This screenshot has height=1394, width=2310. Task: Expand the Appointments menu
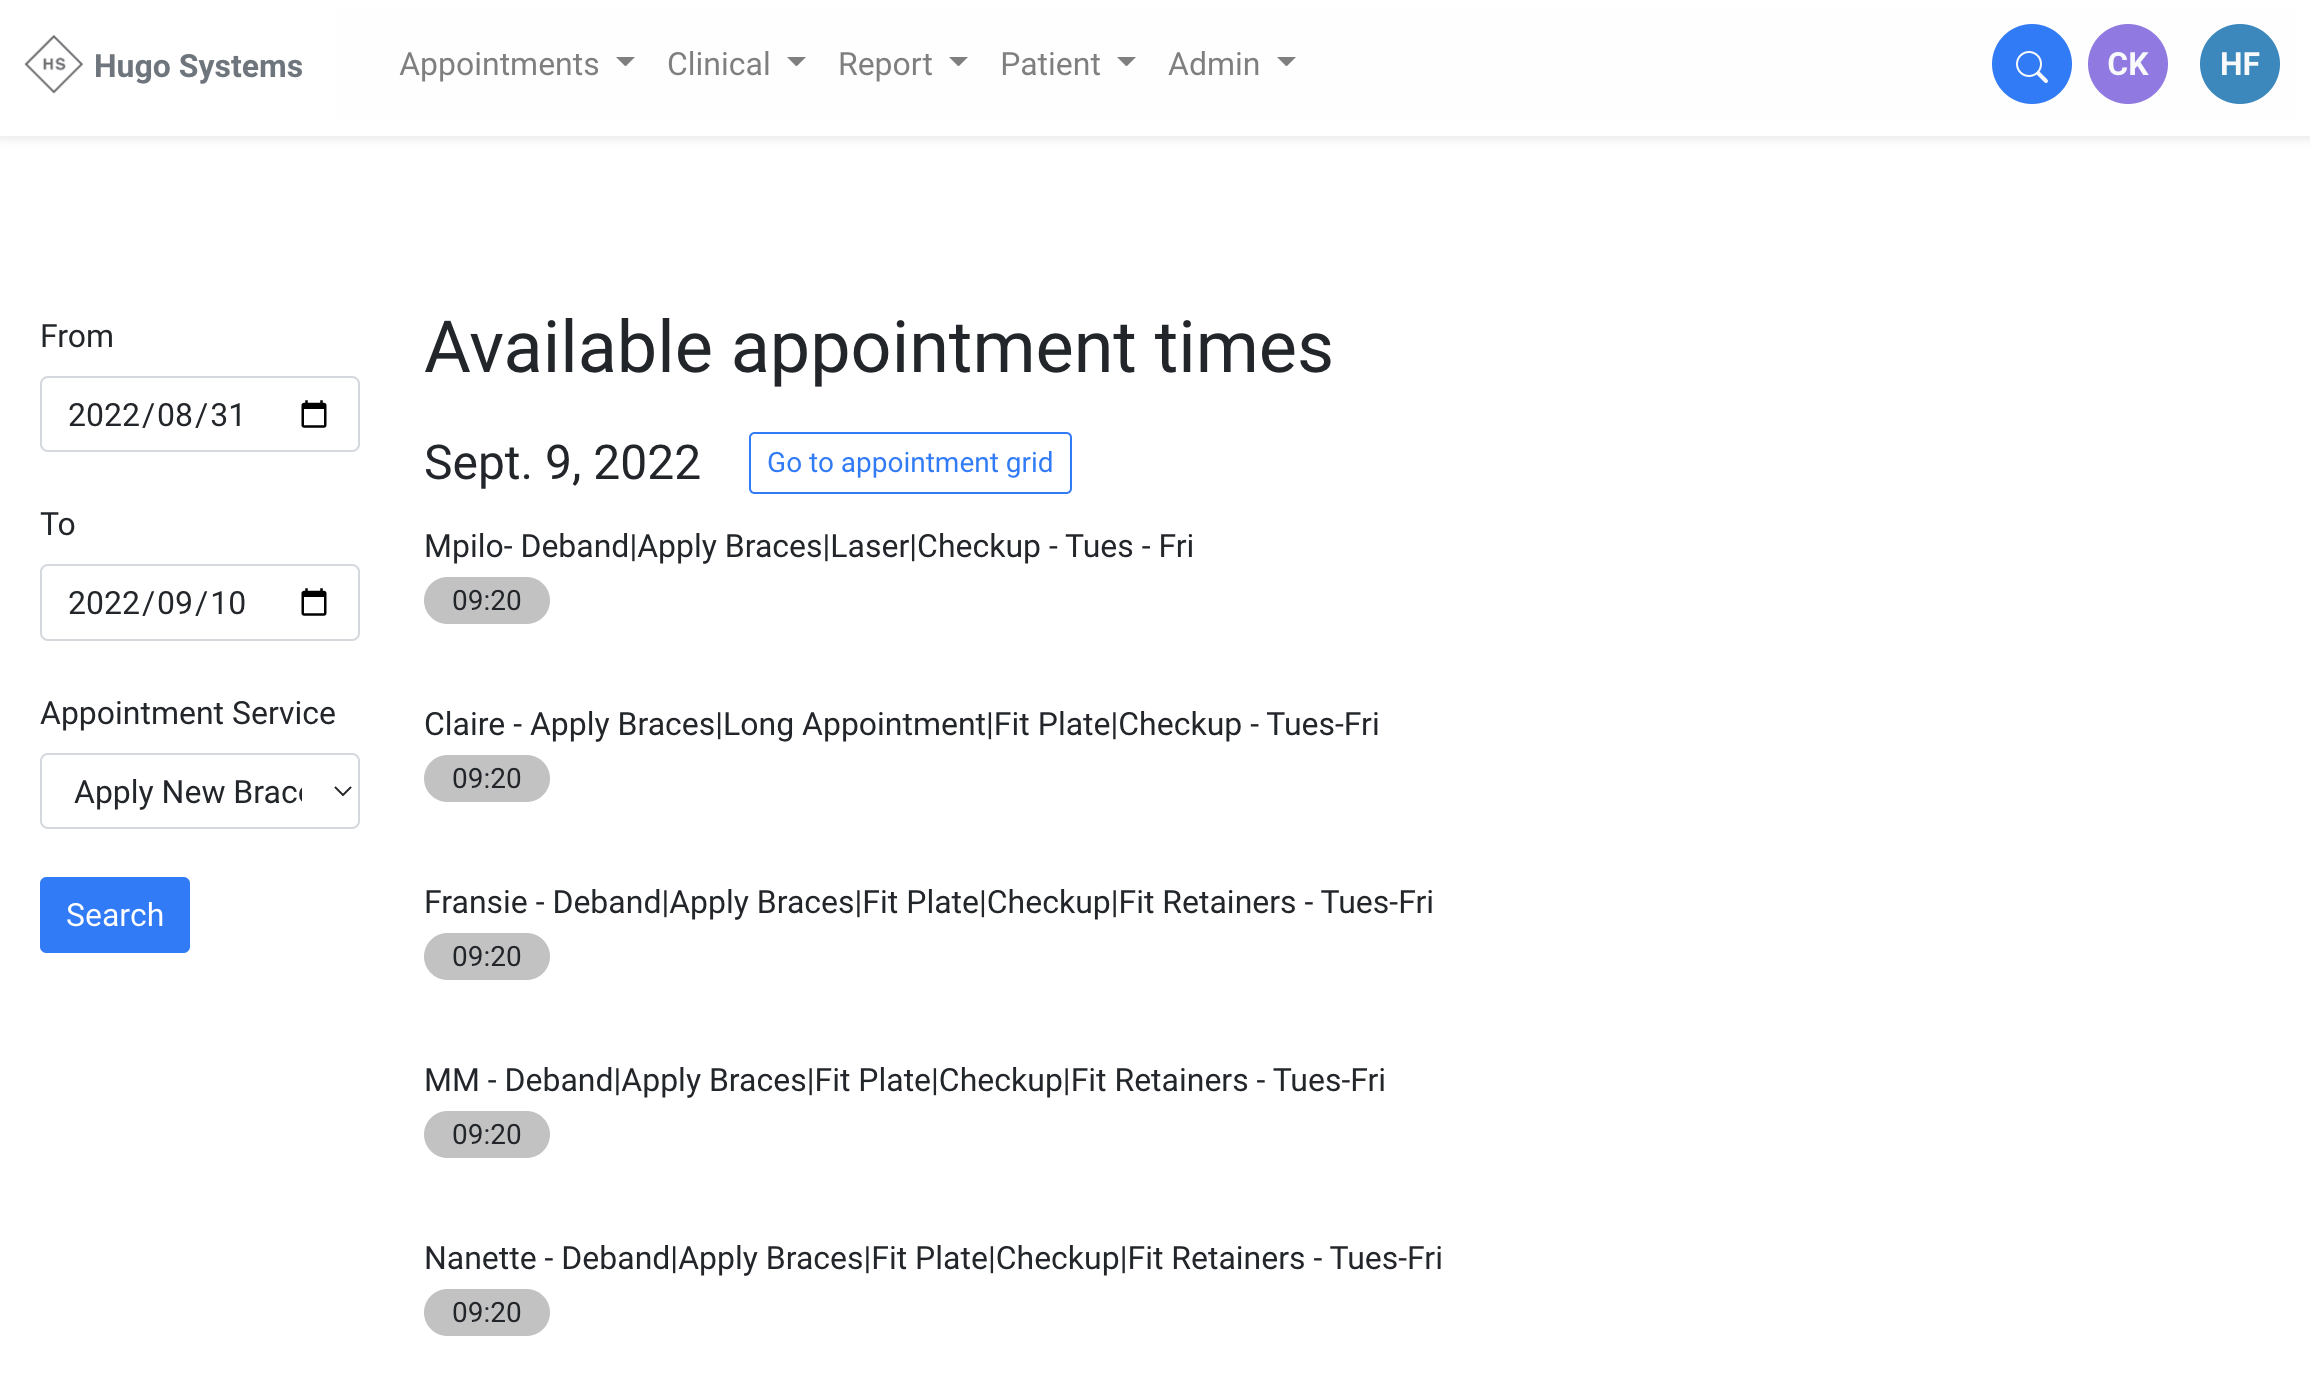[516, 65]
